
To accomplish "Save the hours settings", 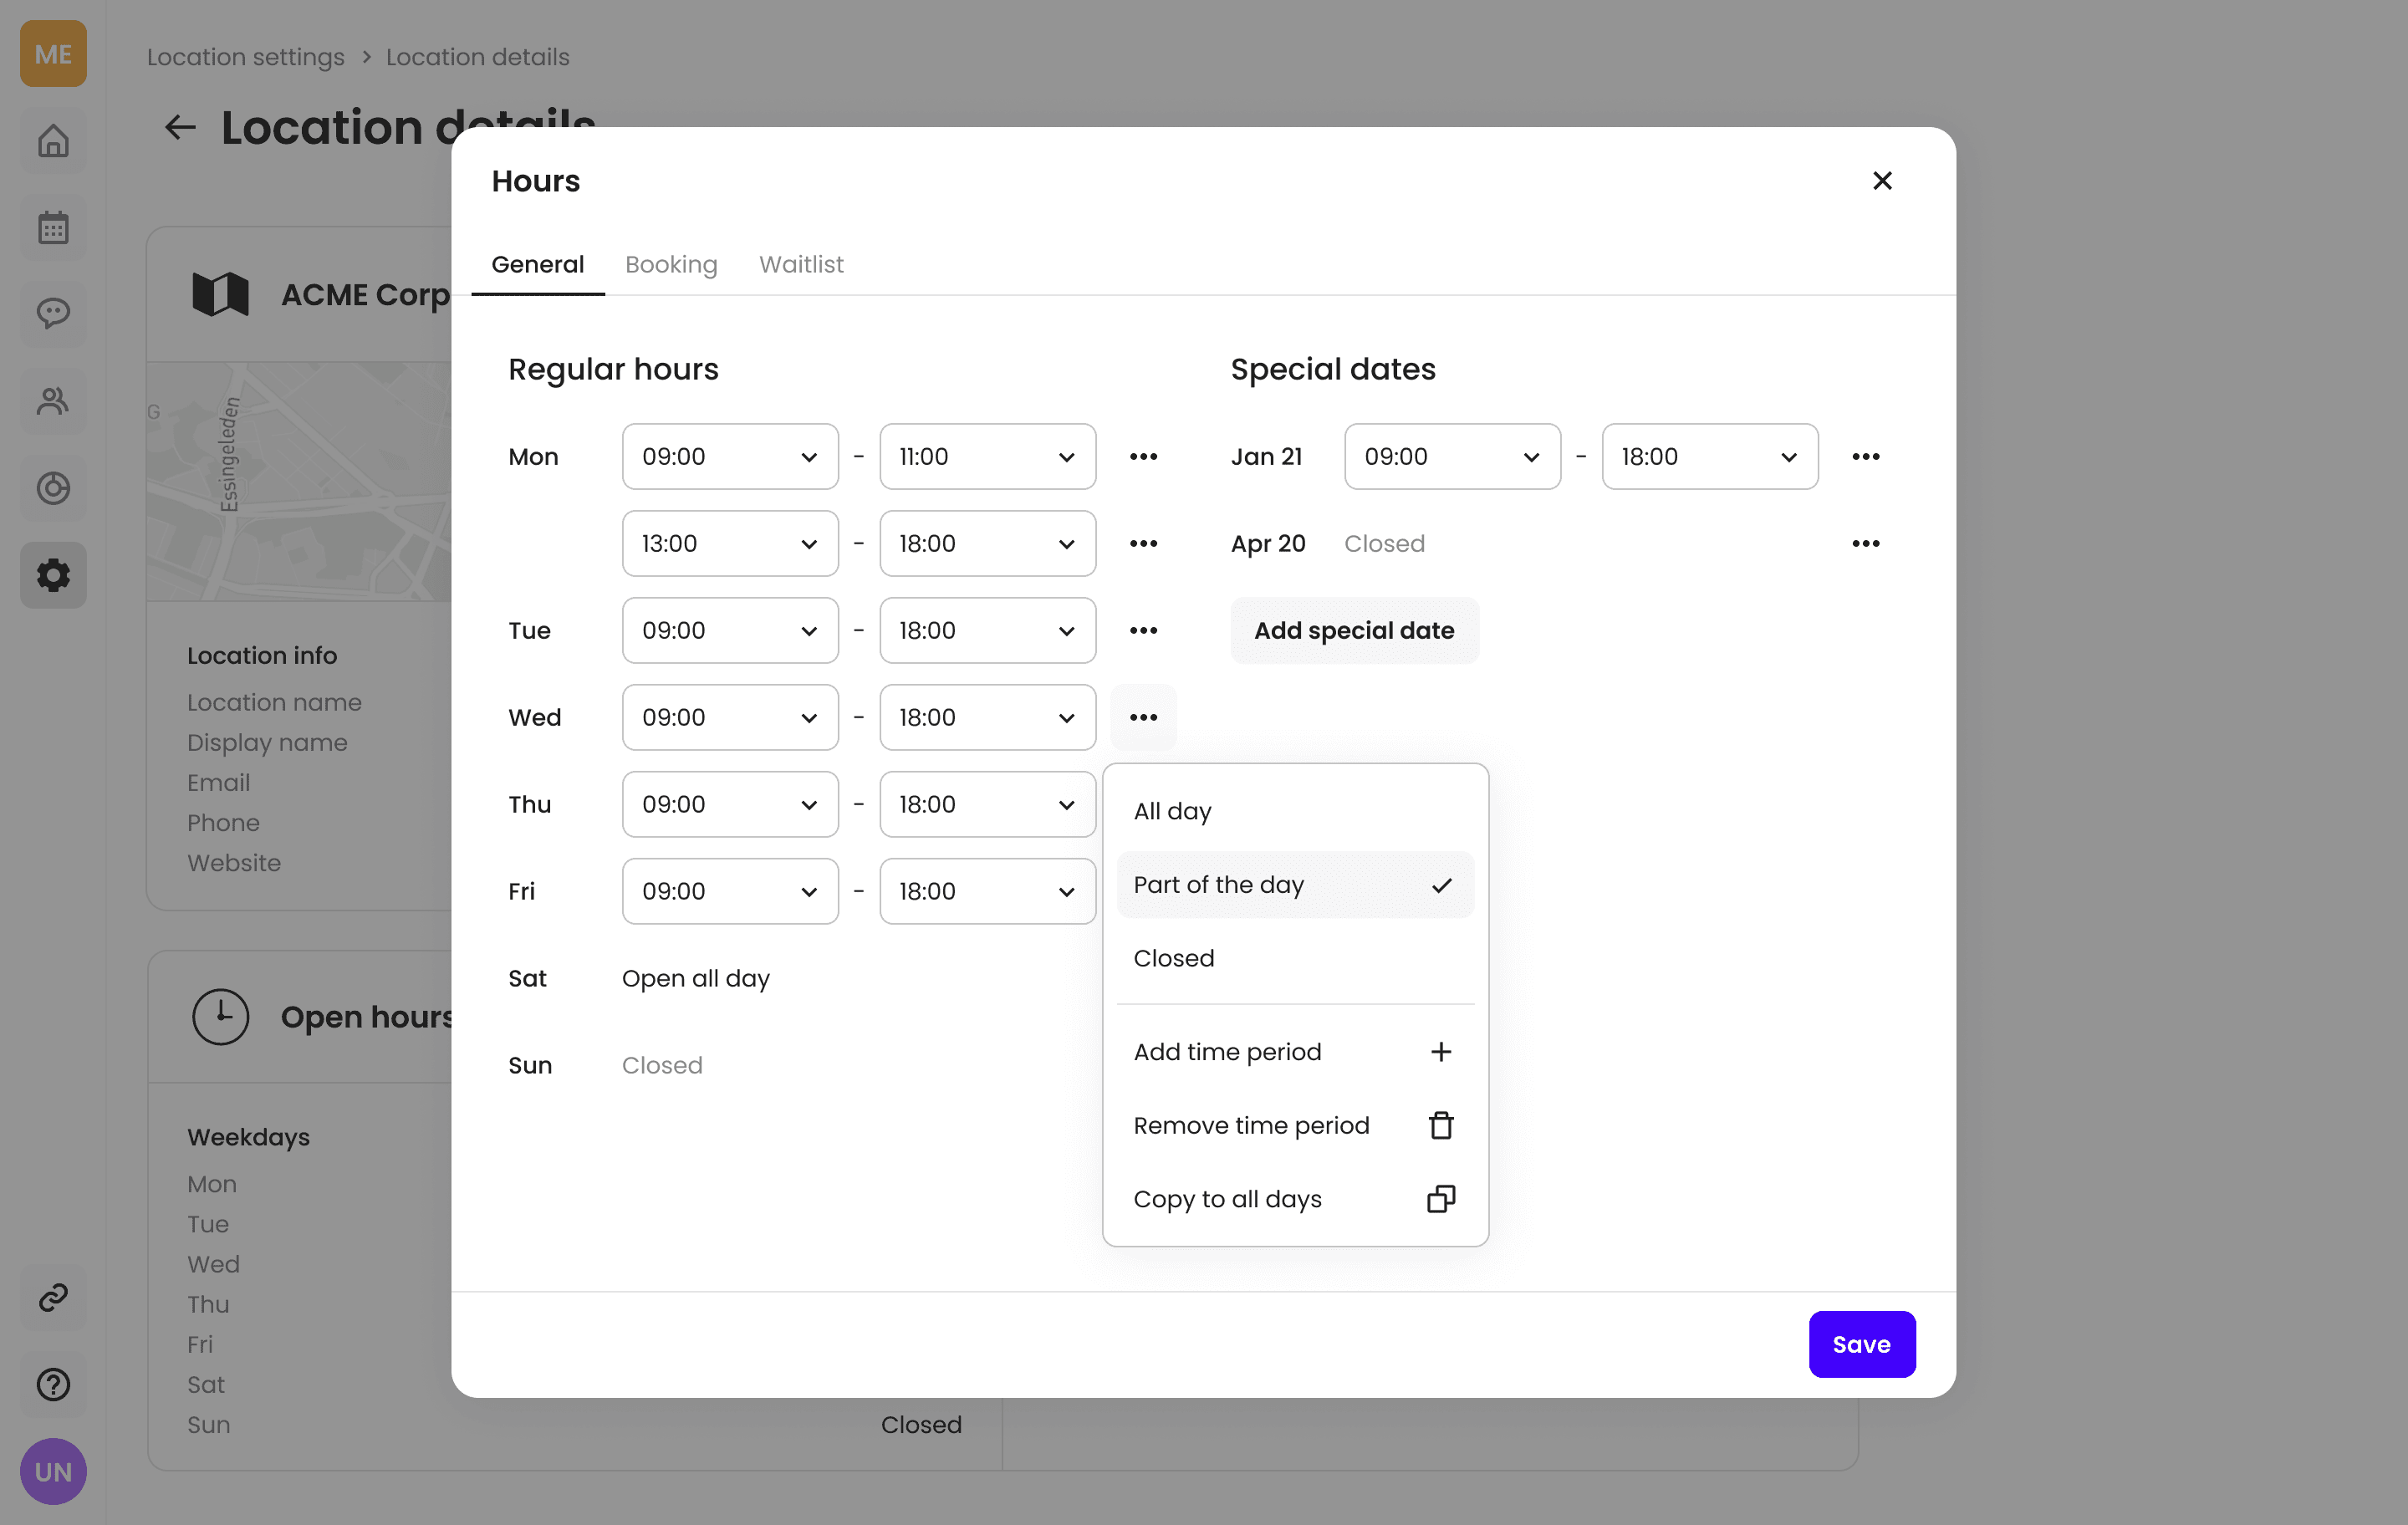I will (1861, 1345).
